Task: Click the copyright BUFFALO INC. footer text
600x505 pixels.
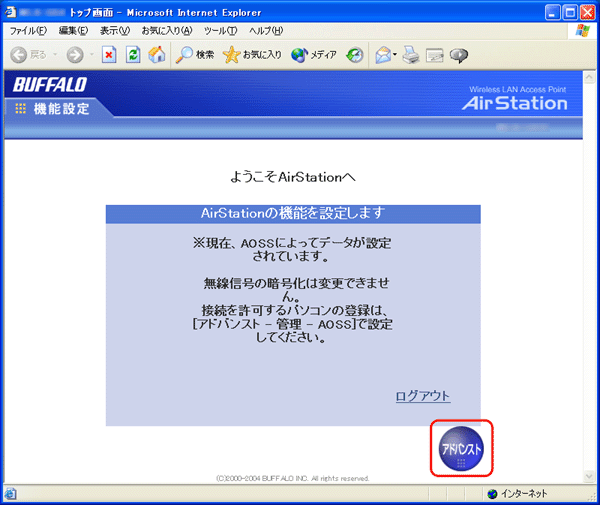Action: click(x=293, y=478)
